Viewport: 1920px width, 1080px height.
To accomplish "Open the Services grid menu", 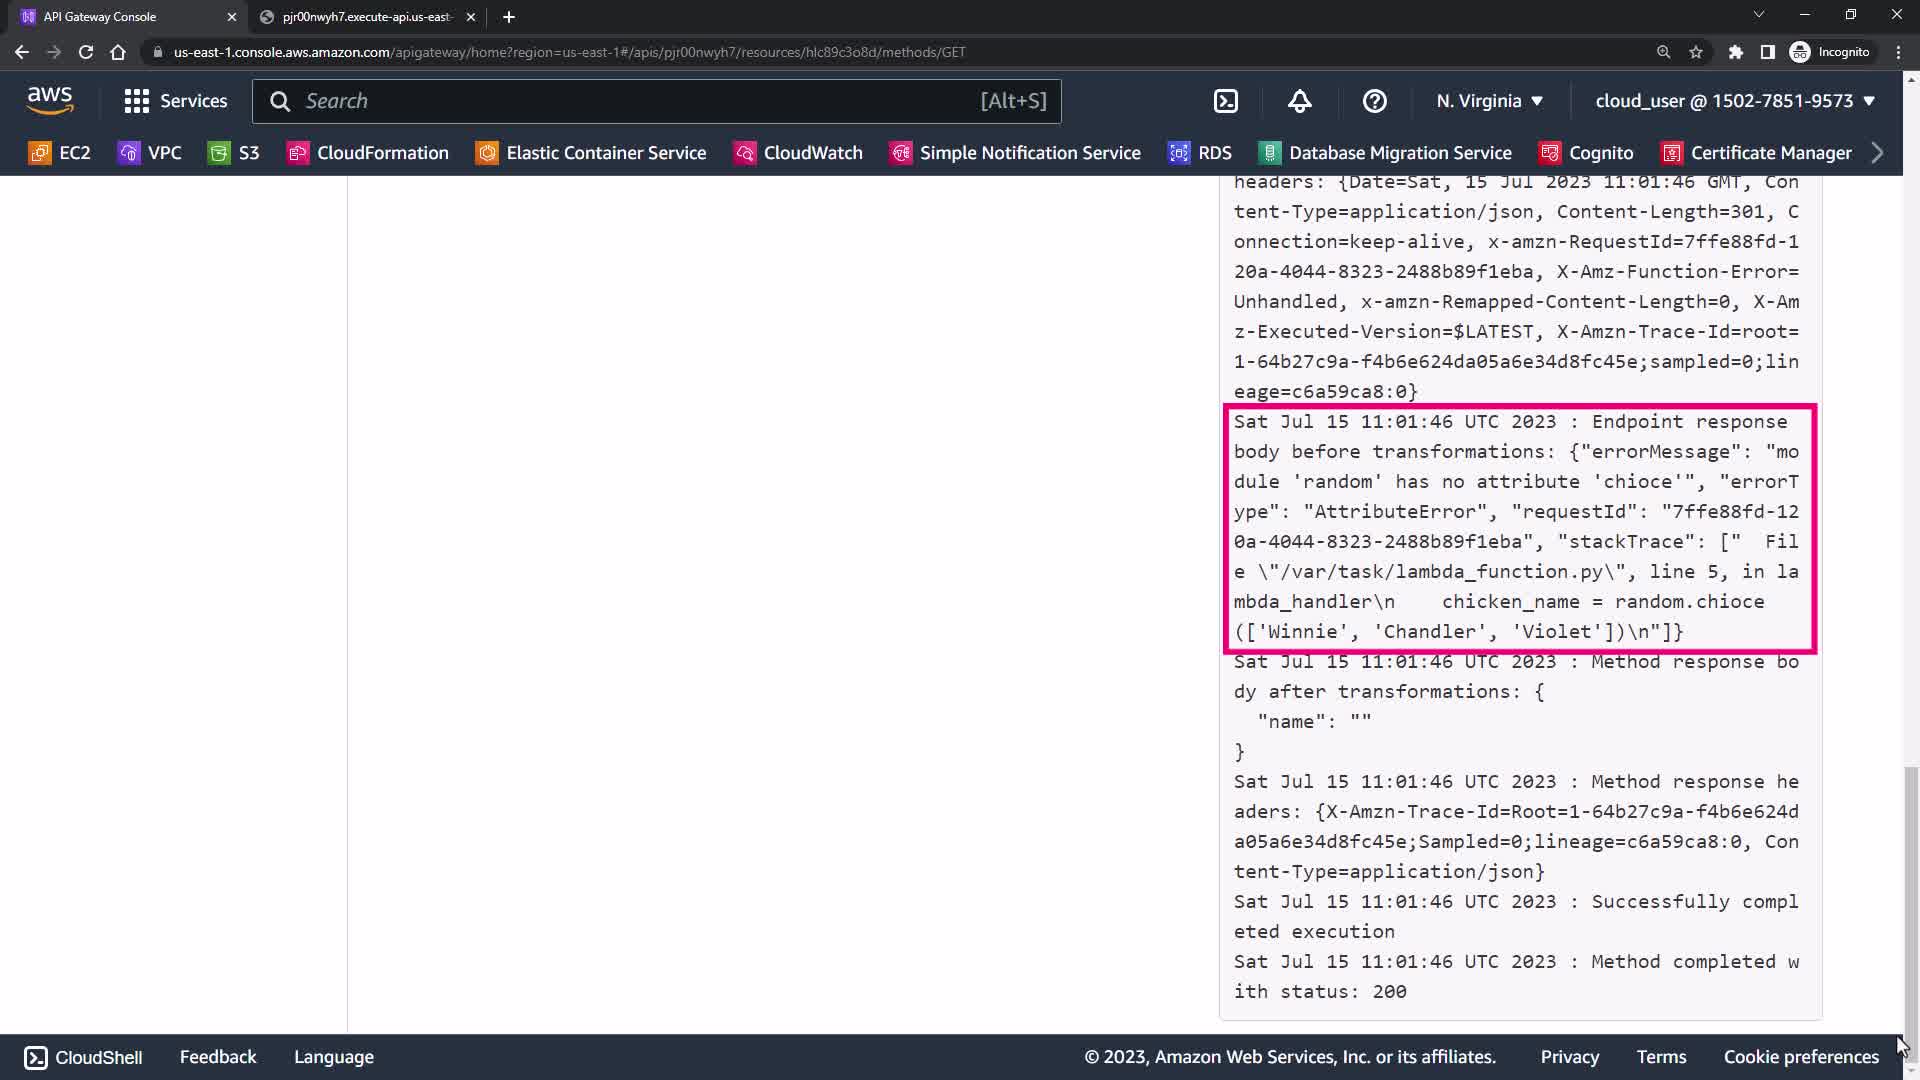I will tap(175, 101).
